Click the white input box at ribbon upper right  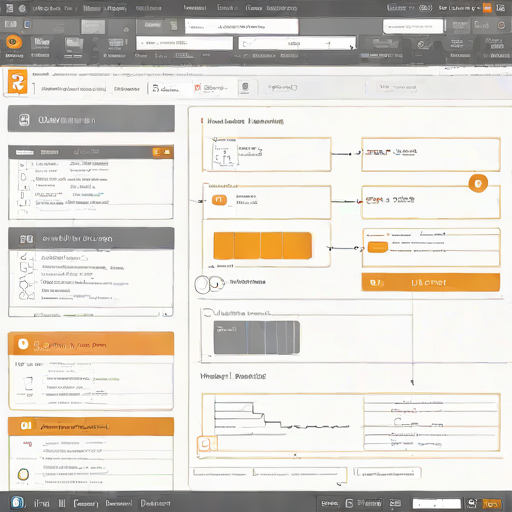pos(413,26)
